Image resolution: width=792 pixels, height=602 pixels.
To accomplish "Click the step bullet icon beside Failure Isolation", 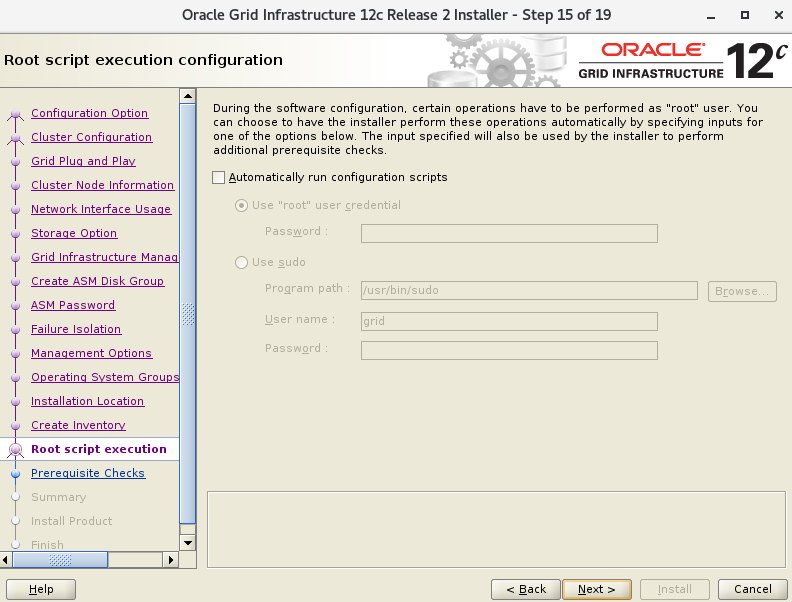I will tap(15, 330).
